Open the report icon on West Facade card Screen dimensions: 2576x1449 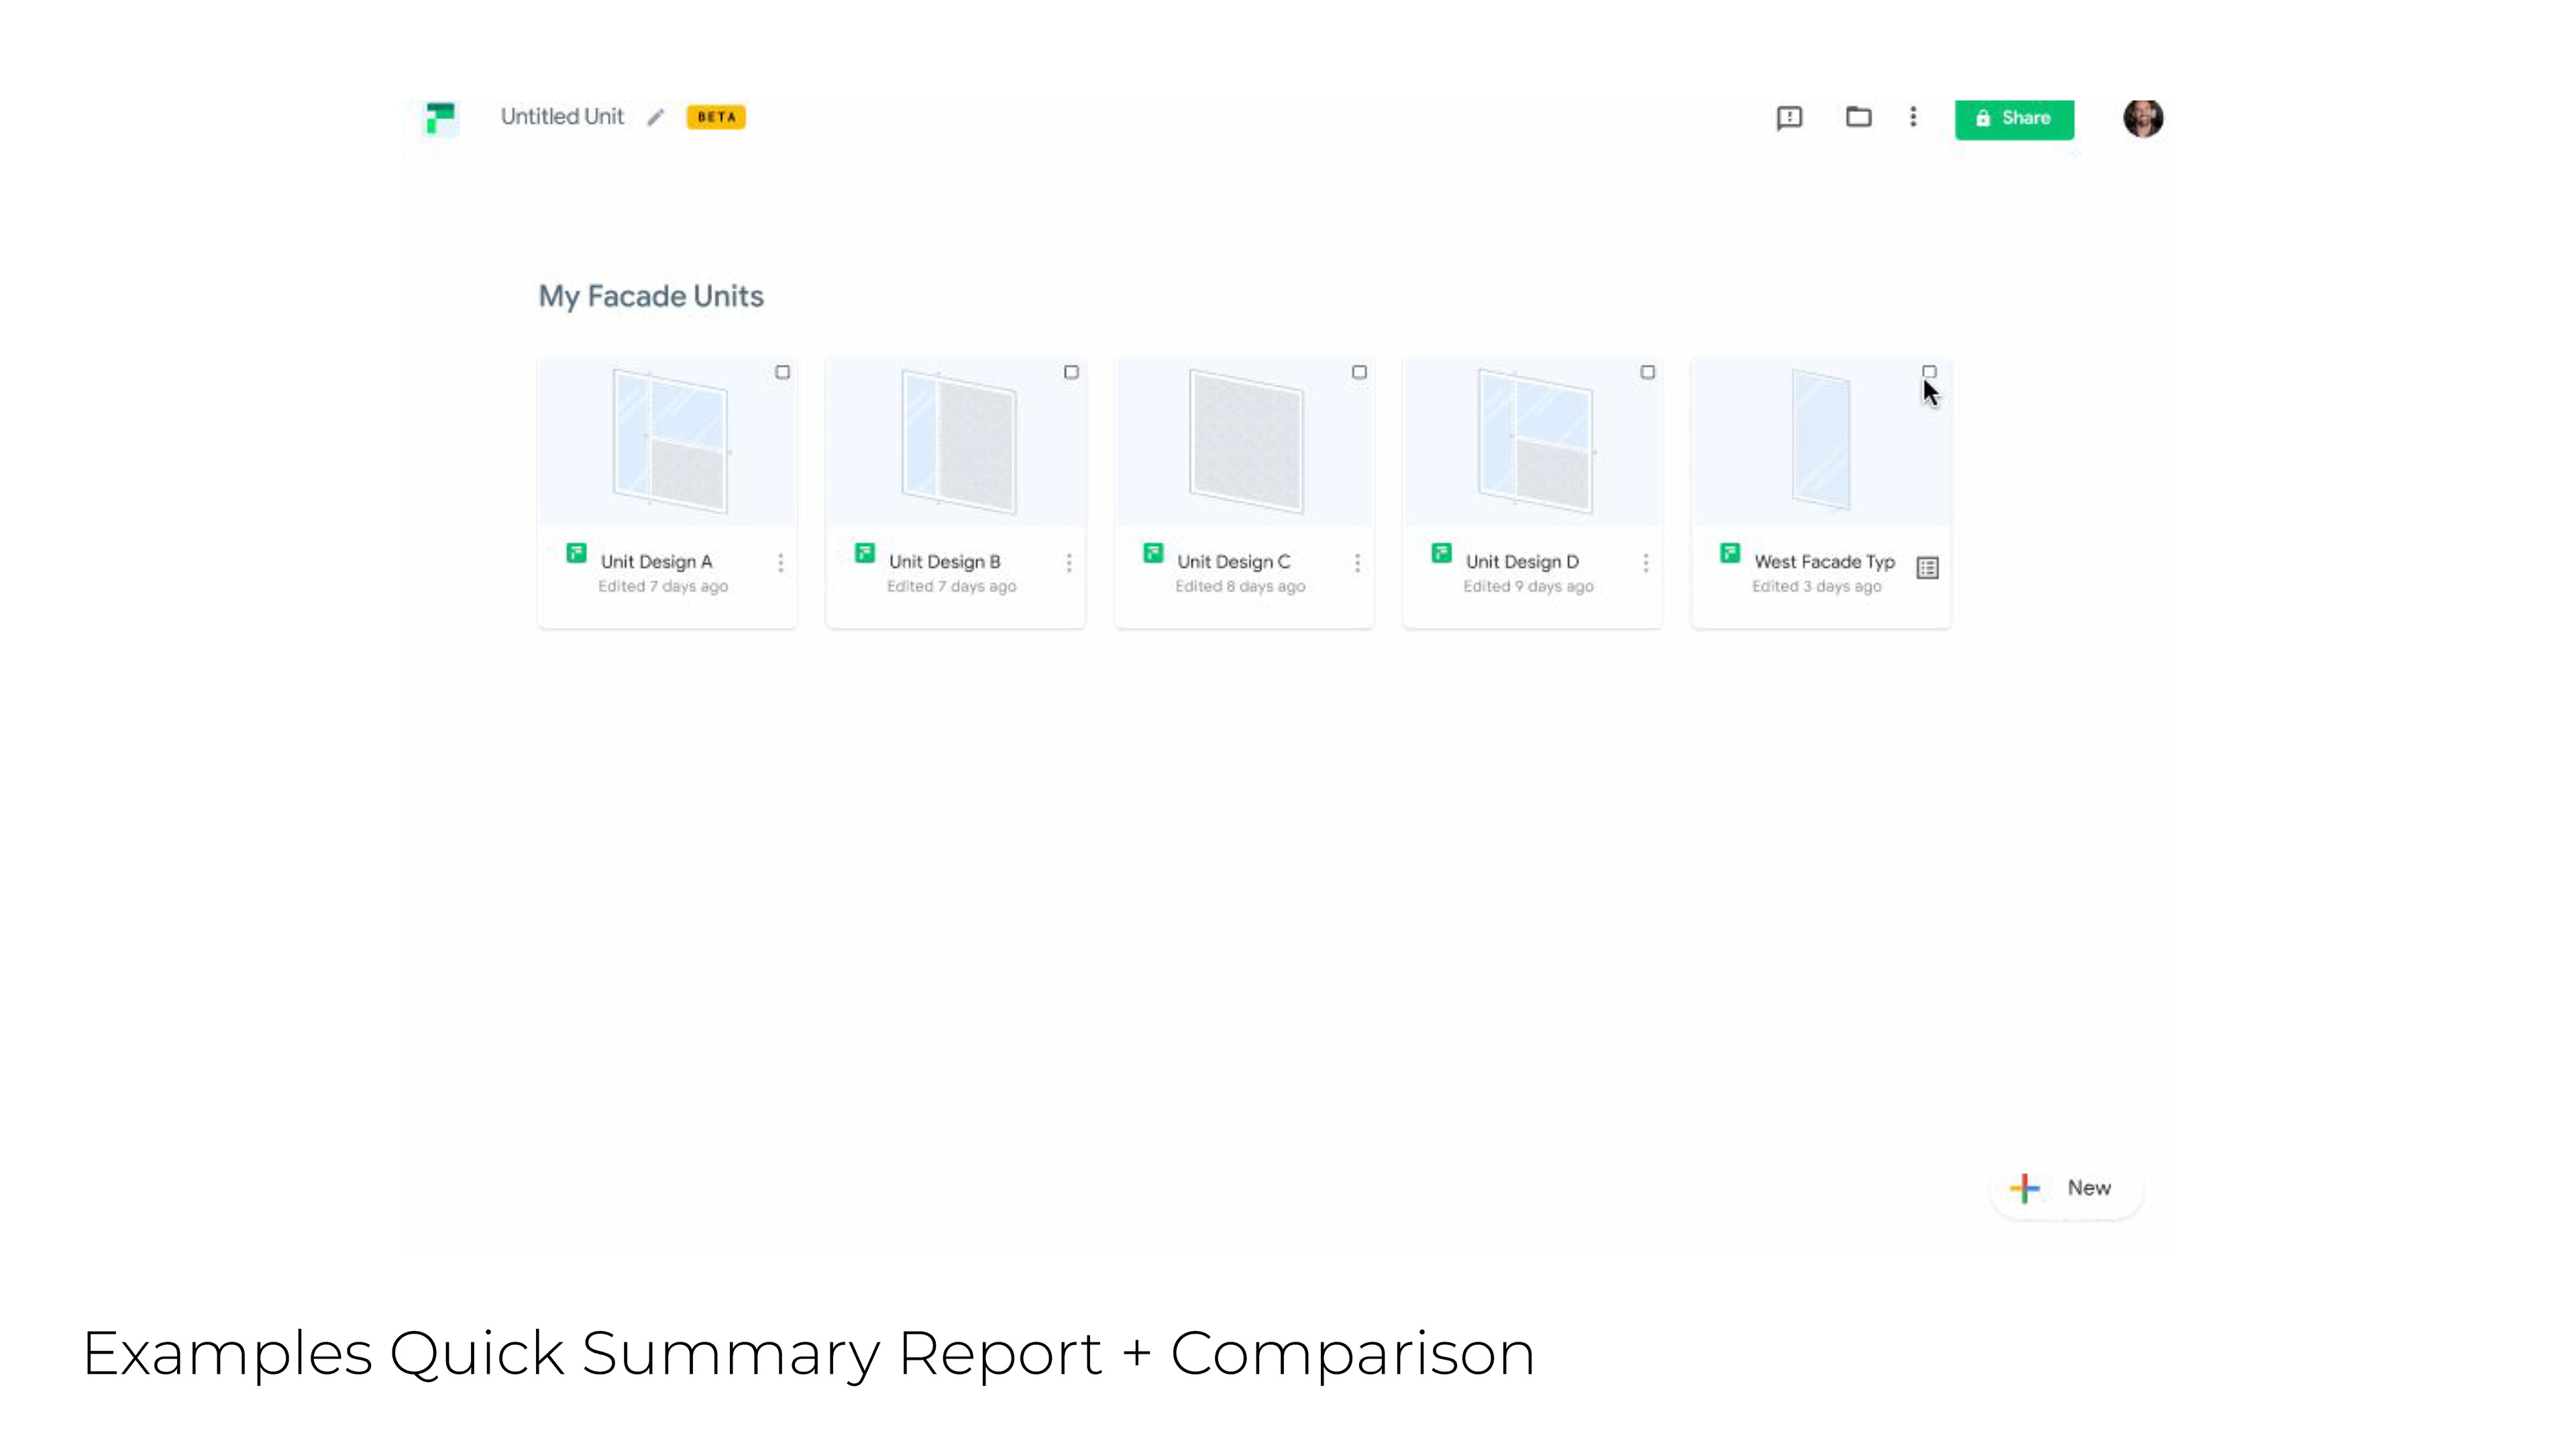[x=1927, y=568]
